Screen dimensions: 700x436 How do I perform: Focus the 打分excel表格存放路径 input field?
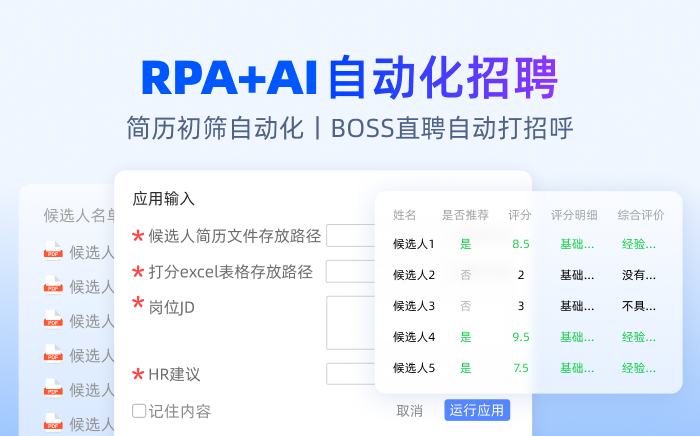point(351,271)
